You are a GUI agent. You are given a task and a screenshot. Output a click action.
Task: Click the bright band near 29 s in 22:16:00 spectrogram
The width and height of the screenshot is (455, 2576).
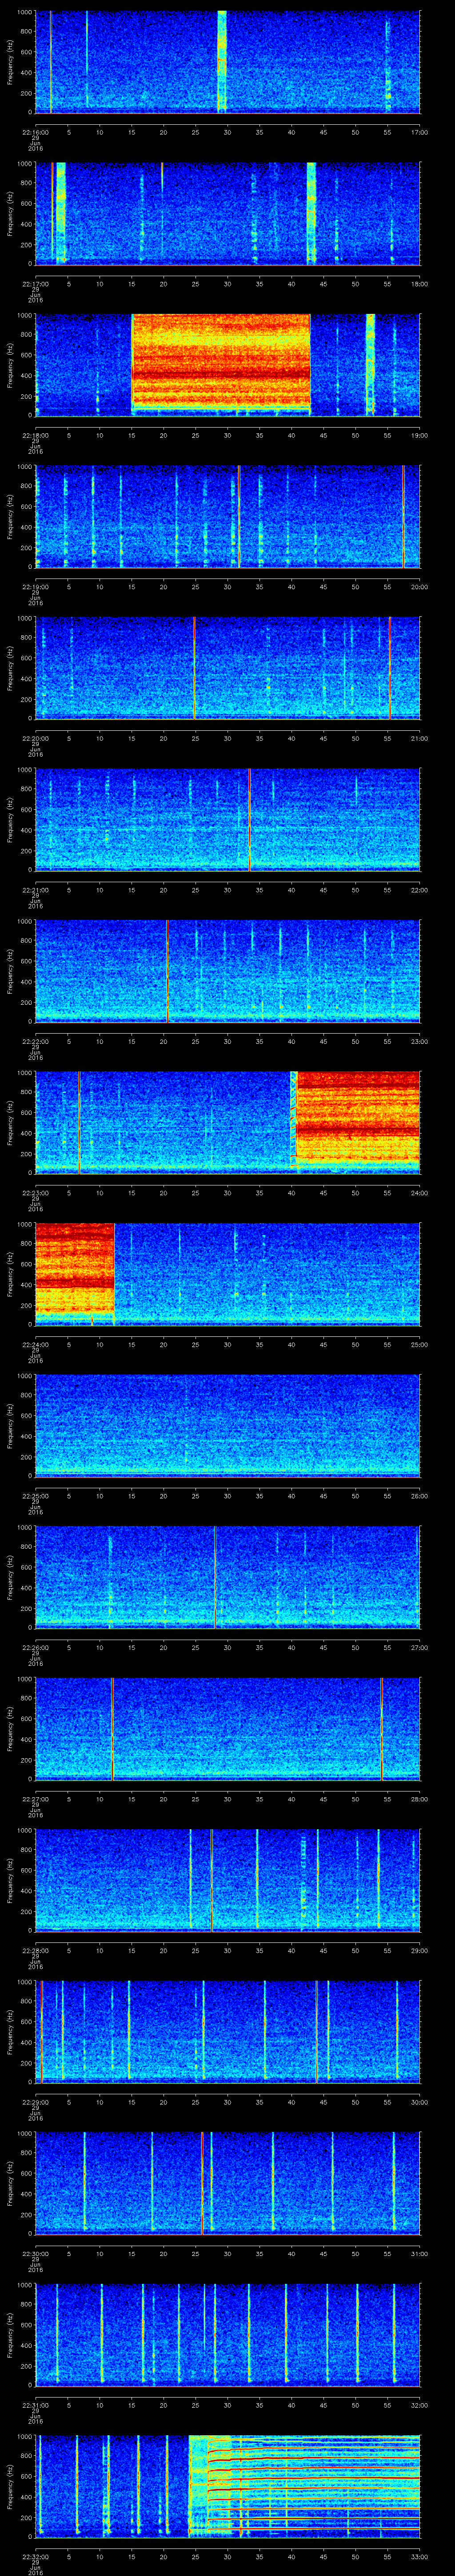tap(222, 60)
